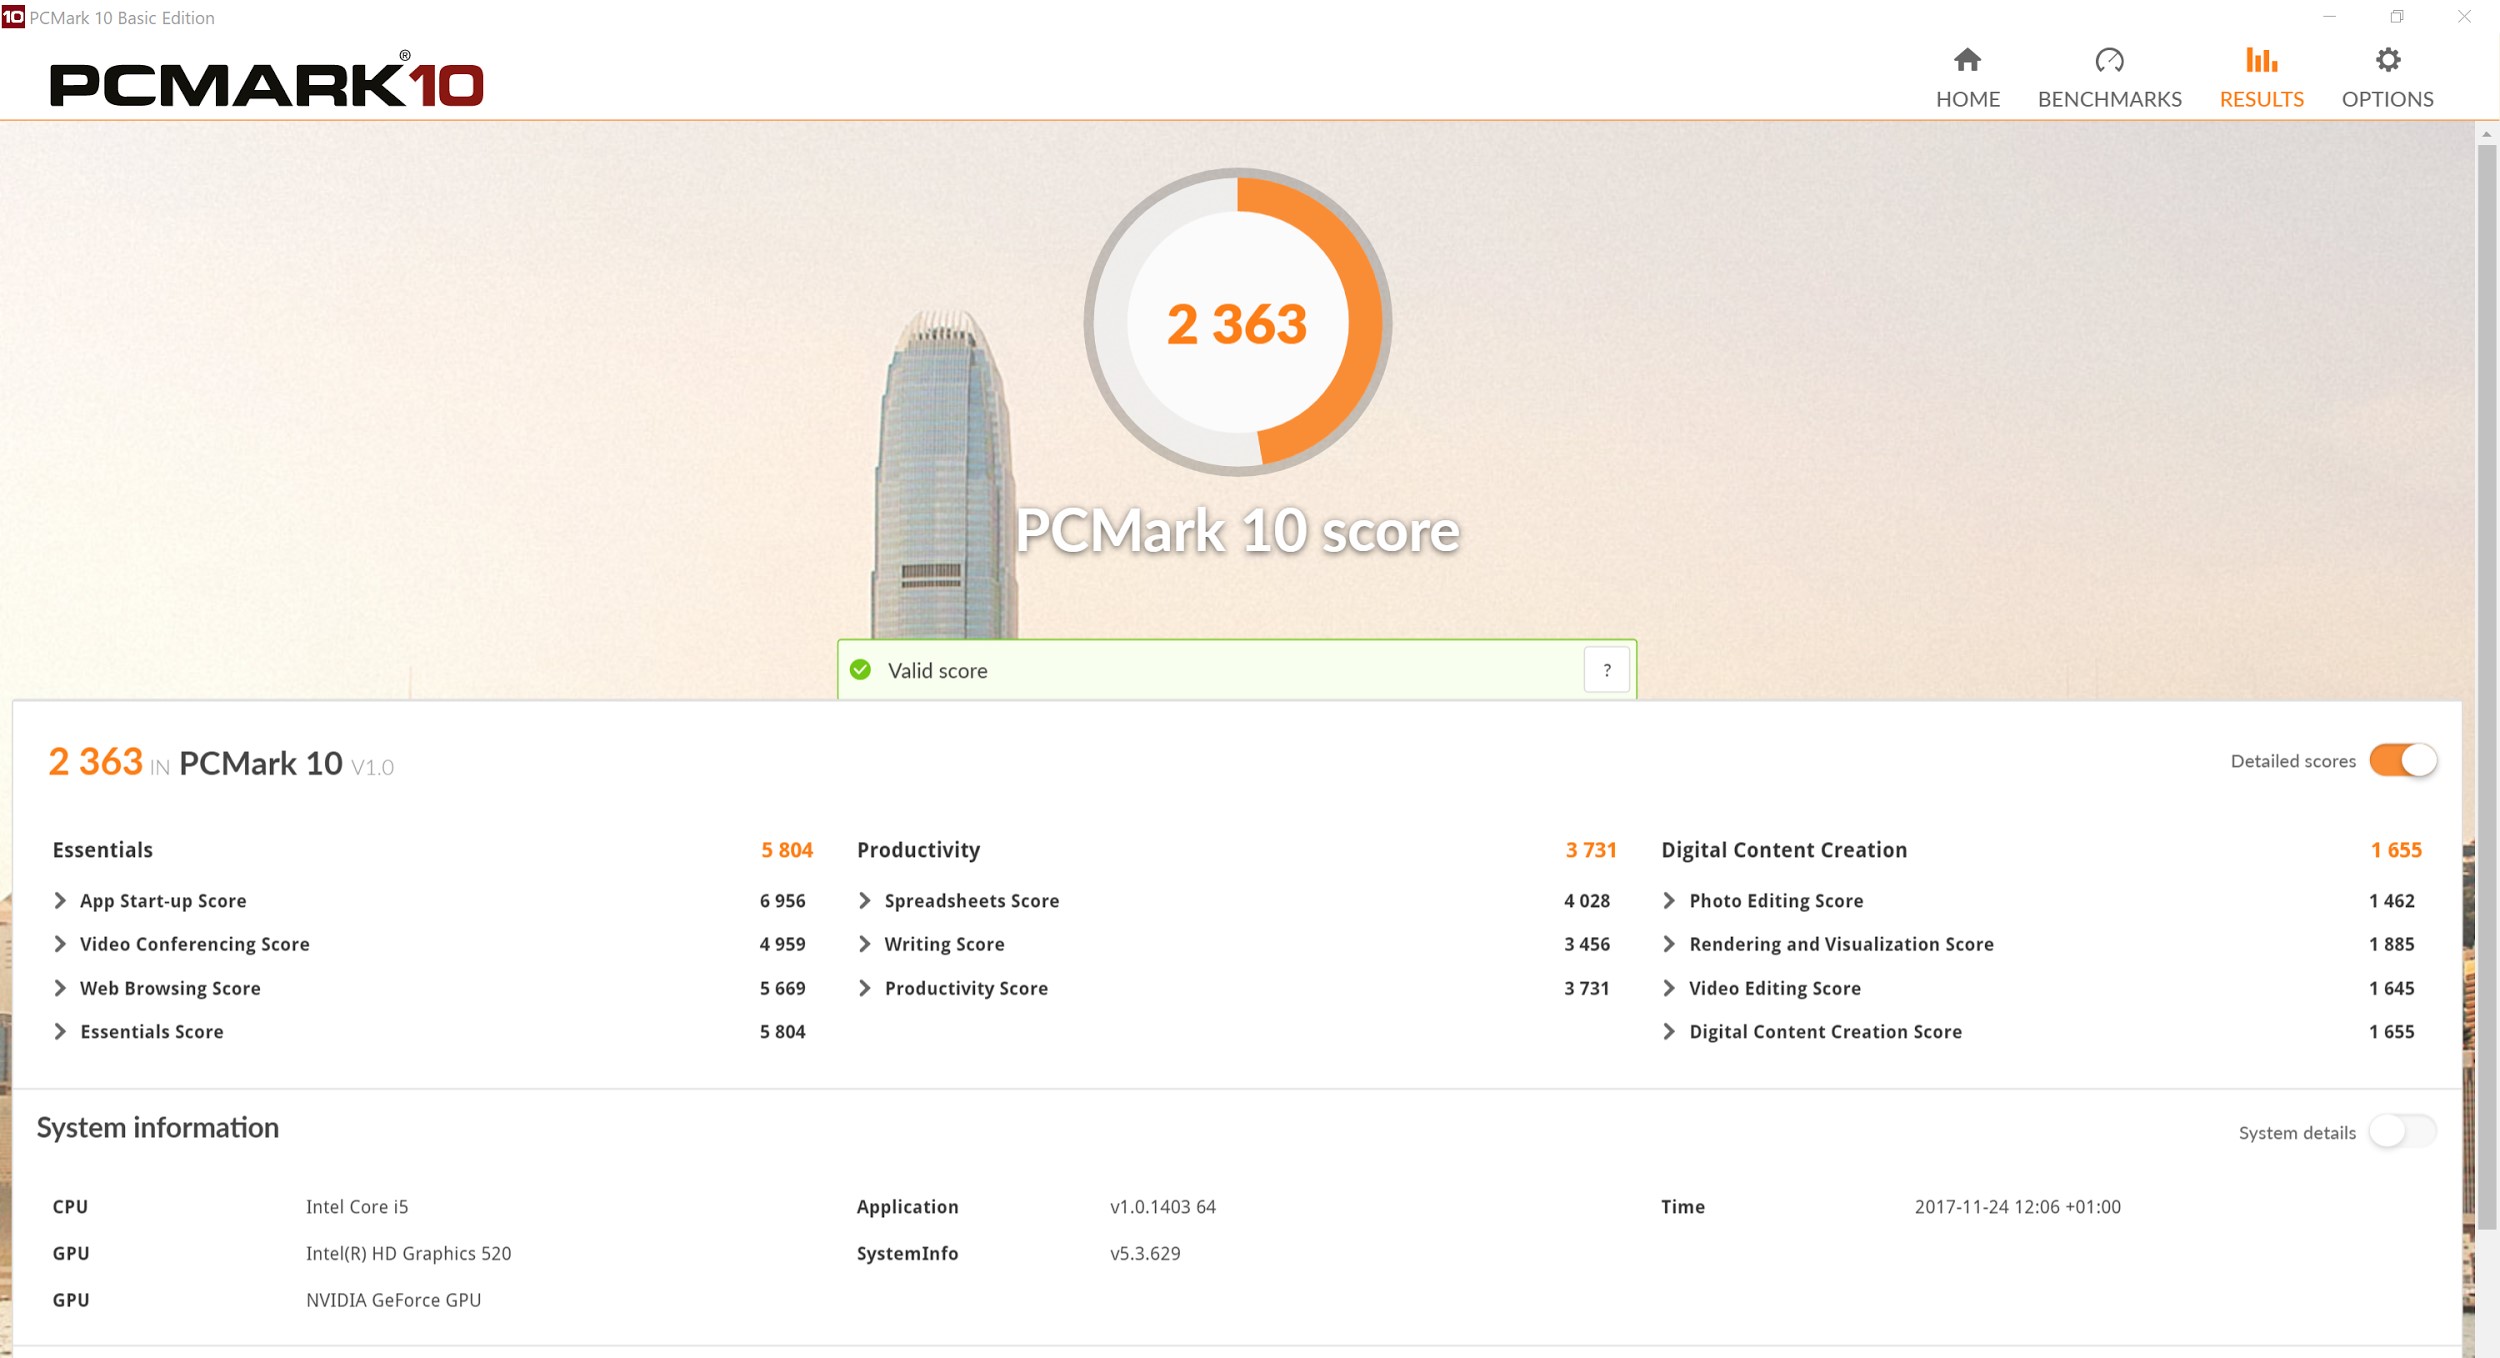Click the circular 2 363 score gauge
Viewport: 2500px width, 1358px height.
pos(1237,322)
